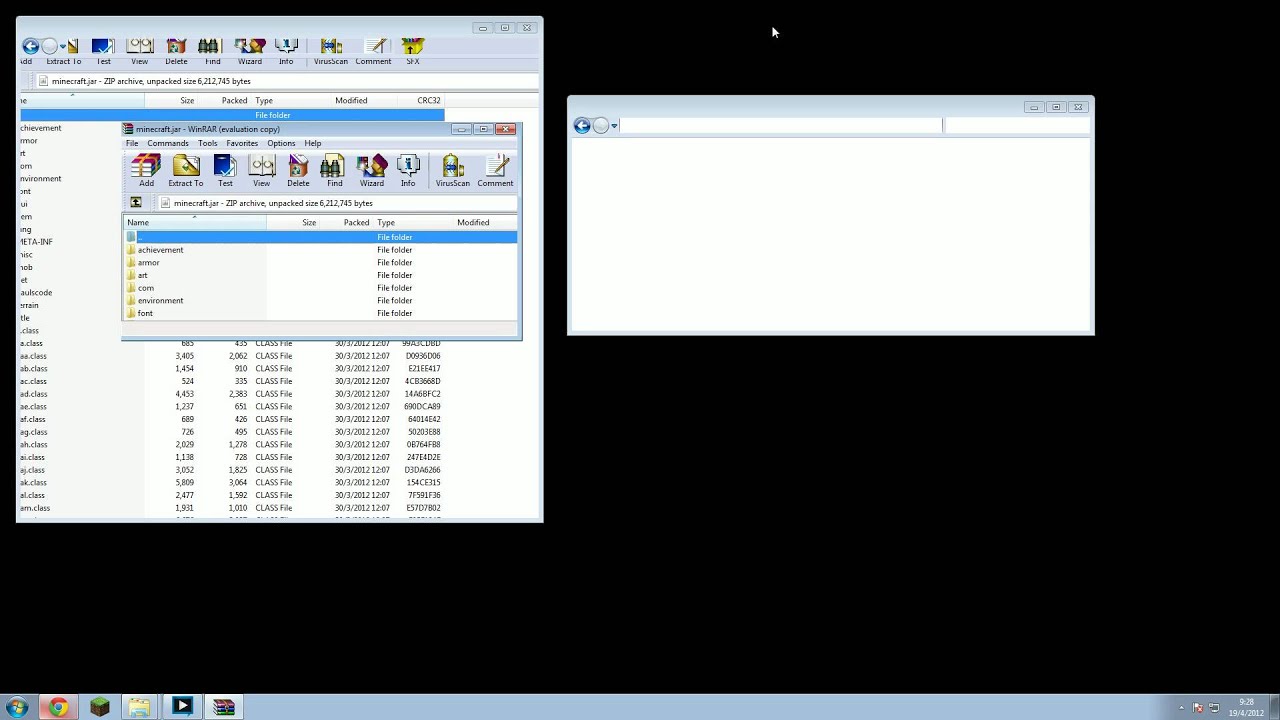Sort by Name column in front WinRAR
Screen dimensions: 1280x720
pyautogui.click(x=195, y=222)
